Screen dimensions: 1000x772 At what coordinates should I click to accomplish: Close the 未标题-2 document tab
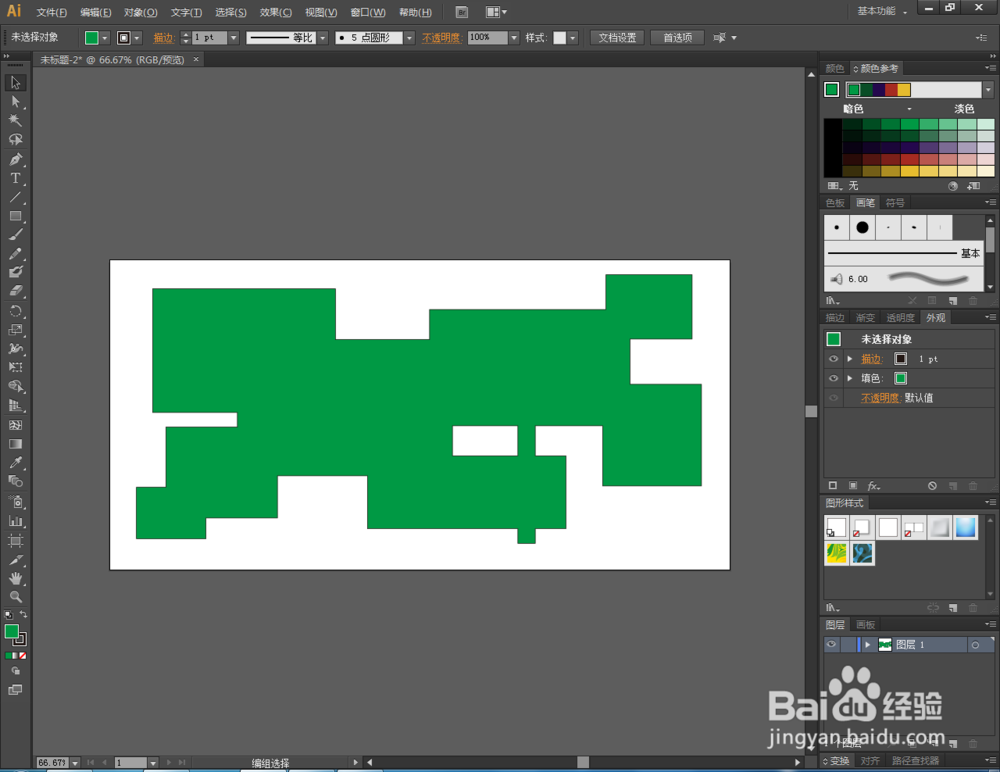[196, 59]
